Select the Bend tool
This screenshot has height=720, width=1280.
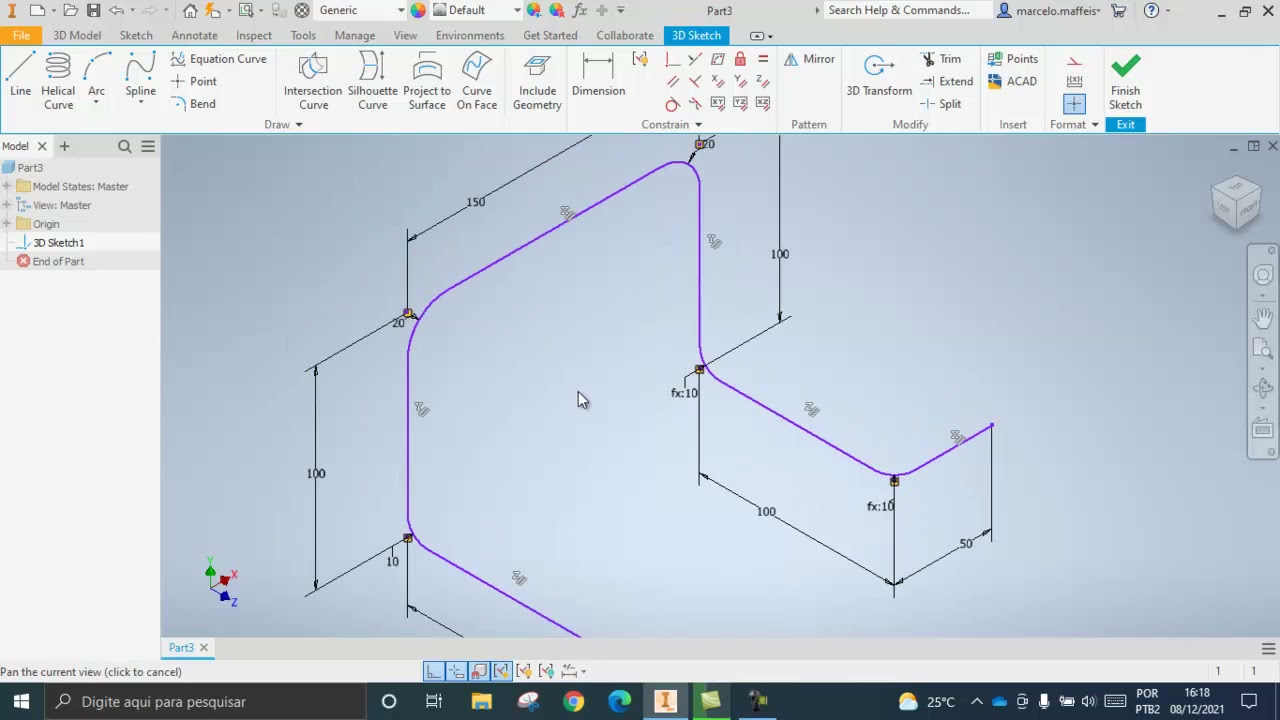[193, 104]
